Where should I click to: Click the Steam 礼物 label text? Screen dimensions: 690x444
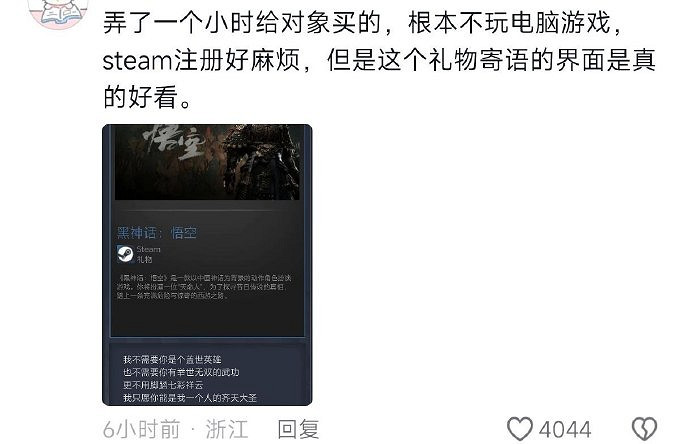click(x=148, y=254)
